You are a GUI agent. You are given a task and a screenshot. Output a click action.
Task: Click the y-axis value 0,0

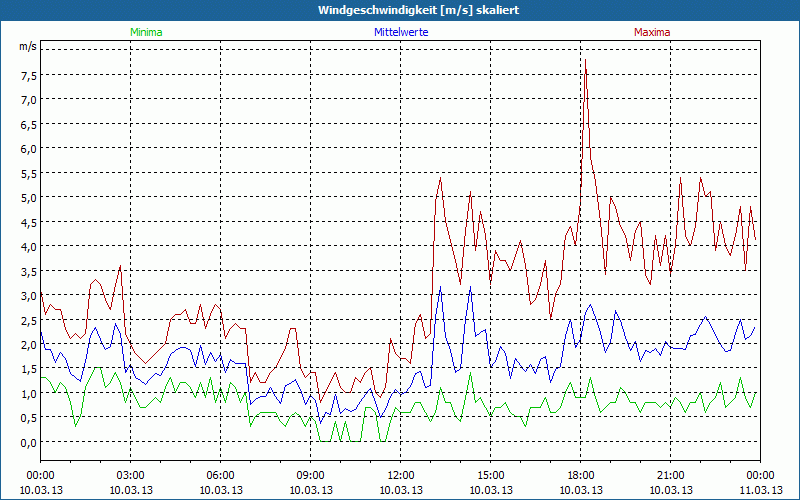coord(29,443)
